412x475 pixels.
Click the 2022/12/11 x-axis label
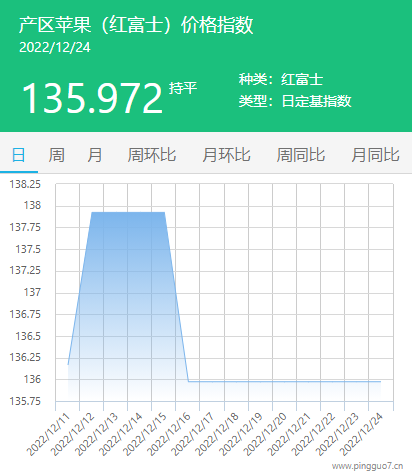pyautogui.click(x=49, y=434)
